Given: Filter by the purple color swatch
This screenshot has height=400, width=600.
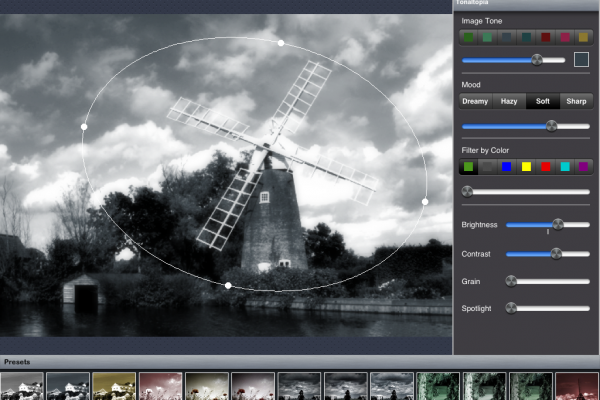Looking at the screenshot, I should pos(583,167).
